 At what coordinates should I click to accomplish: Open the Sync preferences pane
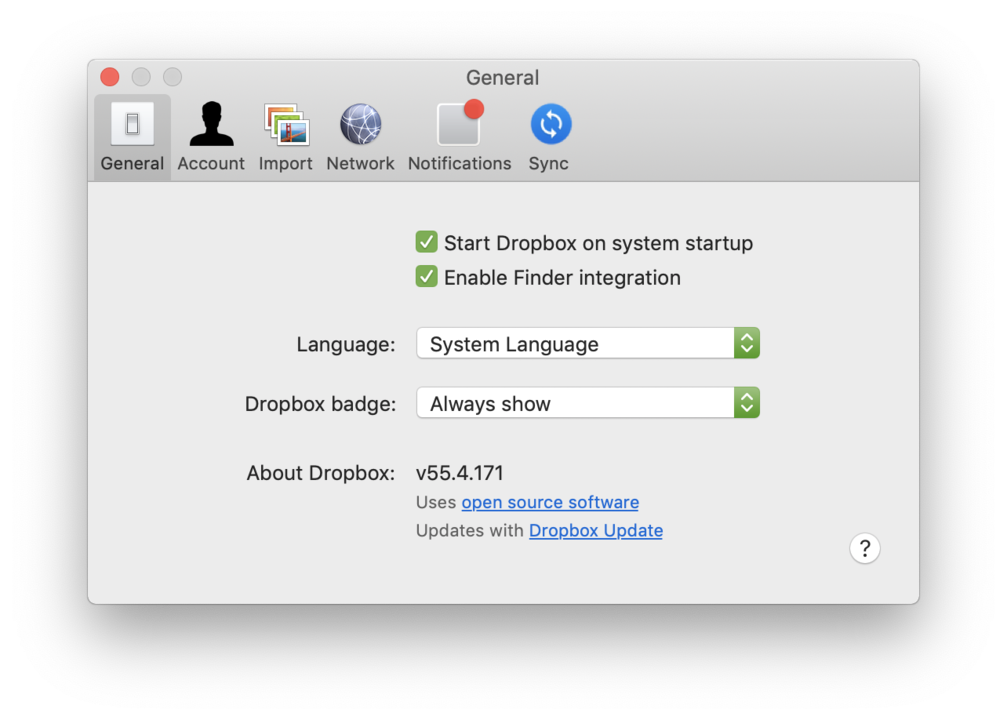click(550, 137)
